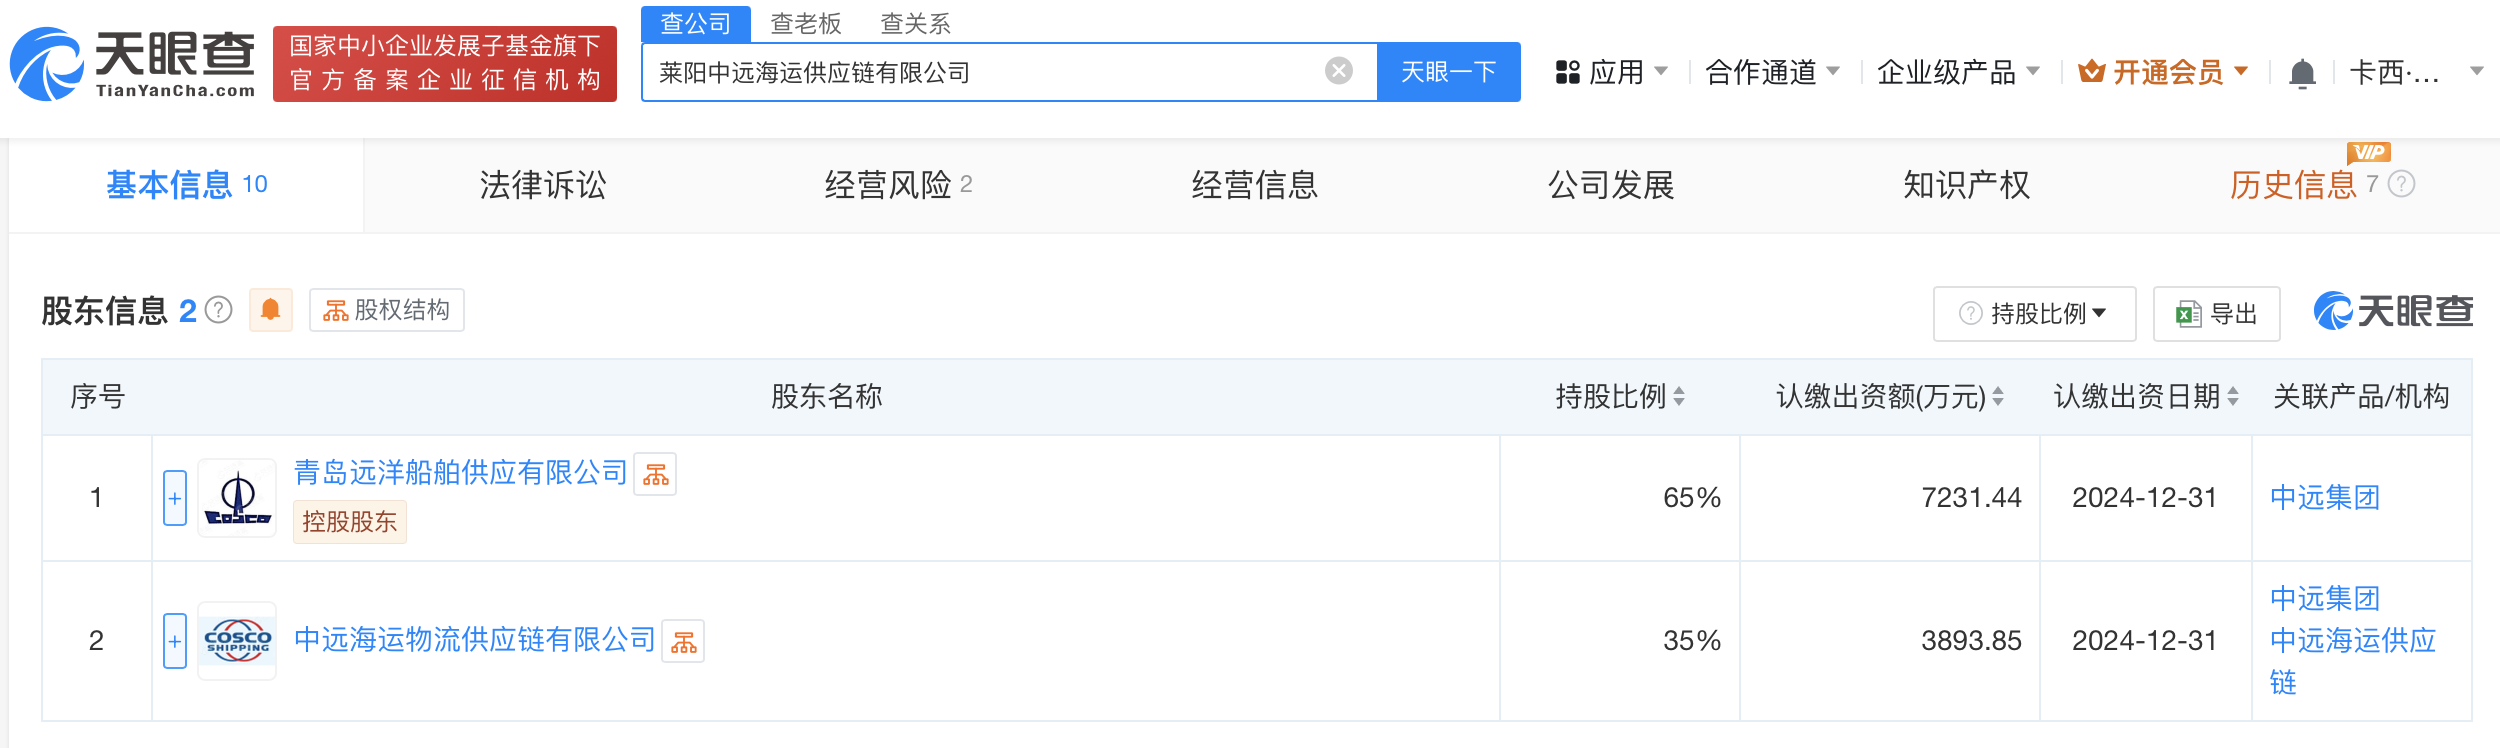Open the user account 卡西 dropdown
Viewport: 2500px width, 748px height.
pyautogui.click(x=2416, y=72)
